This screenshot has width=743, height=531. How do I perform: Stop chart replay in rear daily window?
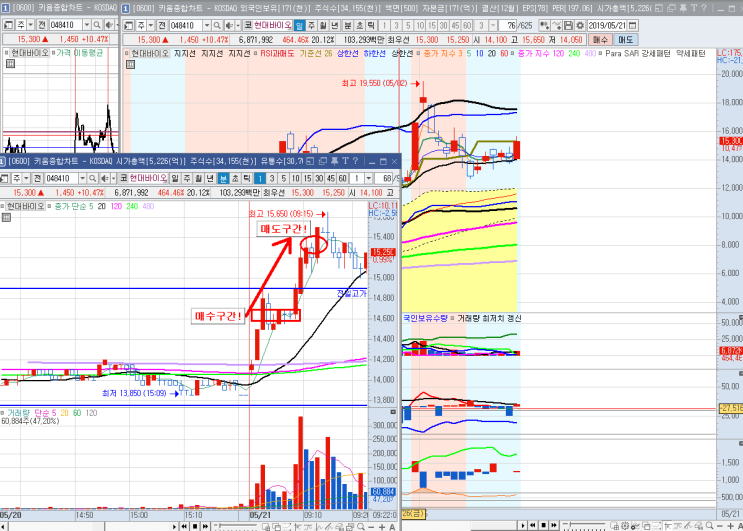[x=544, y=526]
